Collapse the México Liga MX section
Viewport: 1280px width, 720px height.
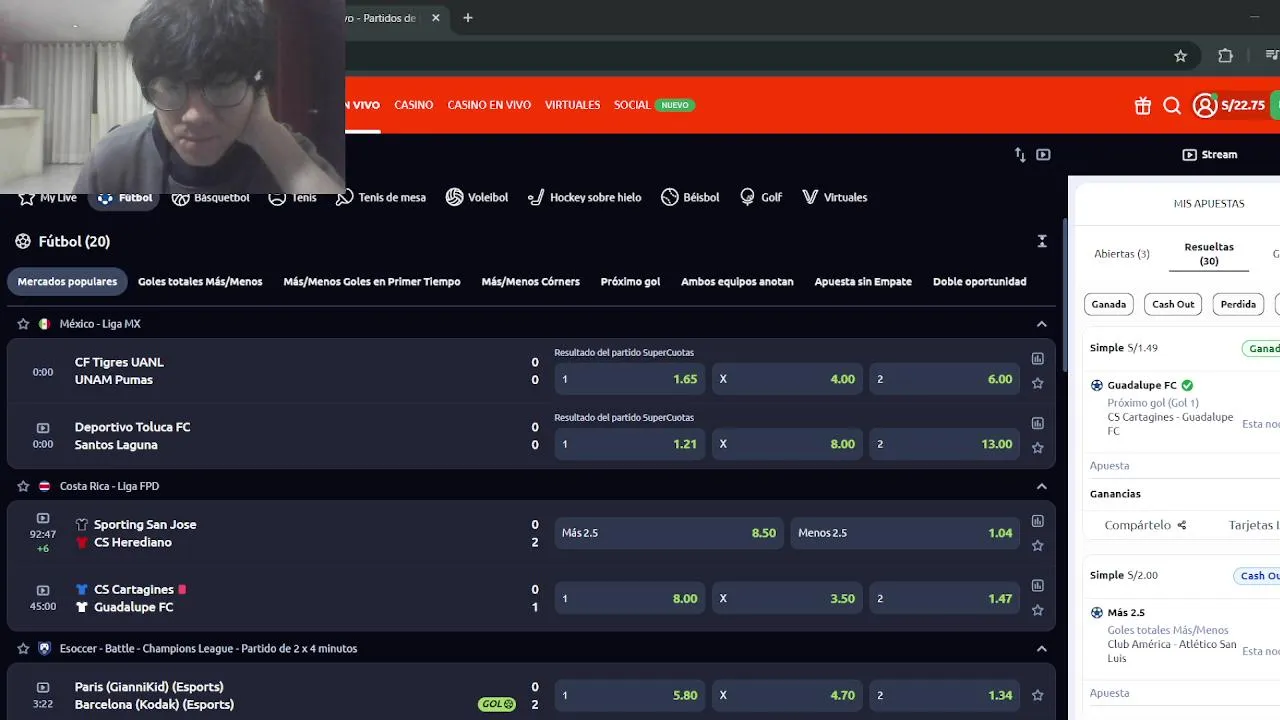pyautogui.click(x=1042, y=324)
